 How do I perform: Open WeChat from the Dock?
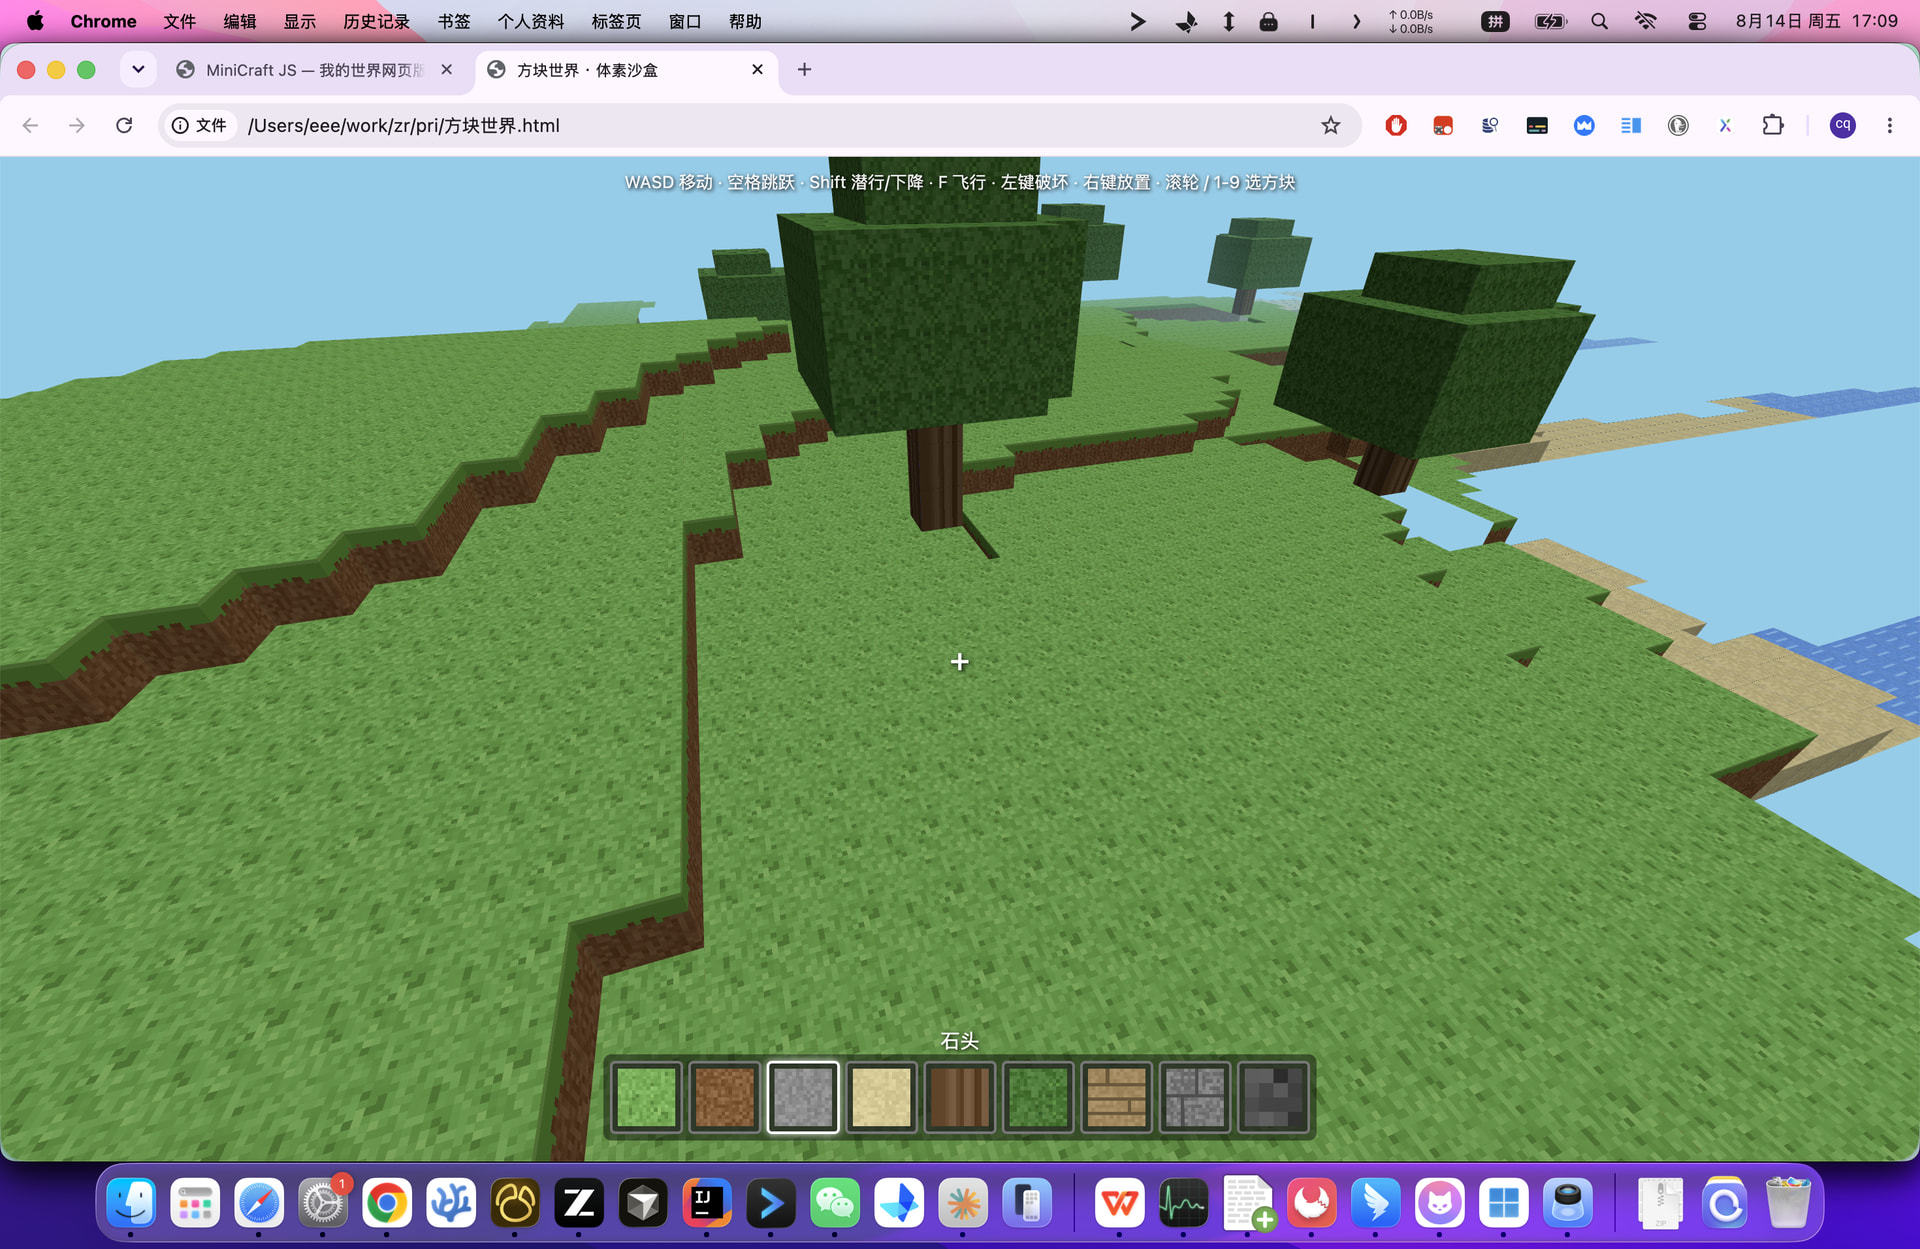coord(835,1202)
